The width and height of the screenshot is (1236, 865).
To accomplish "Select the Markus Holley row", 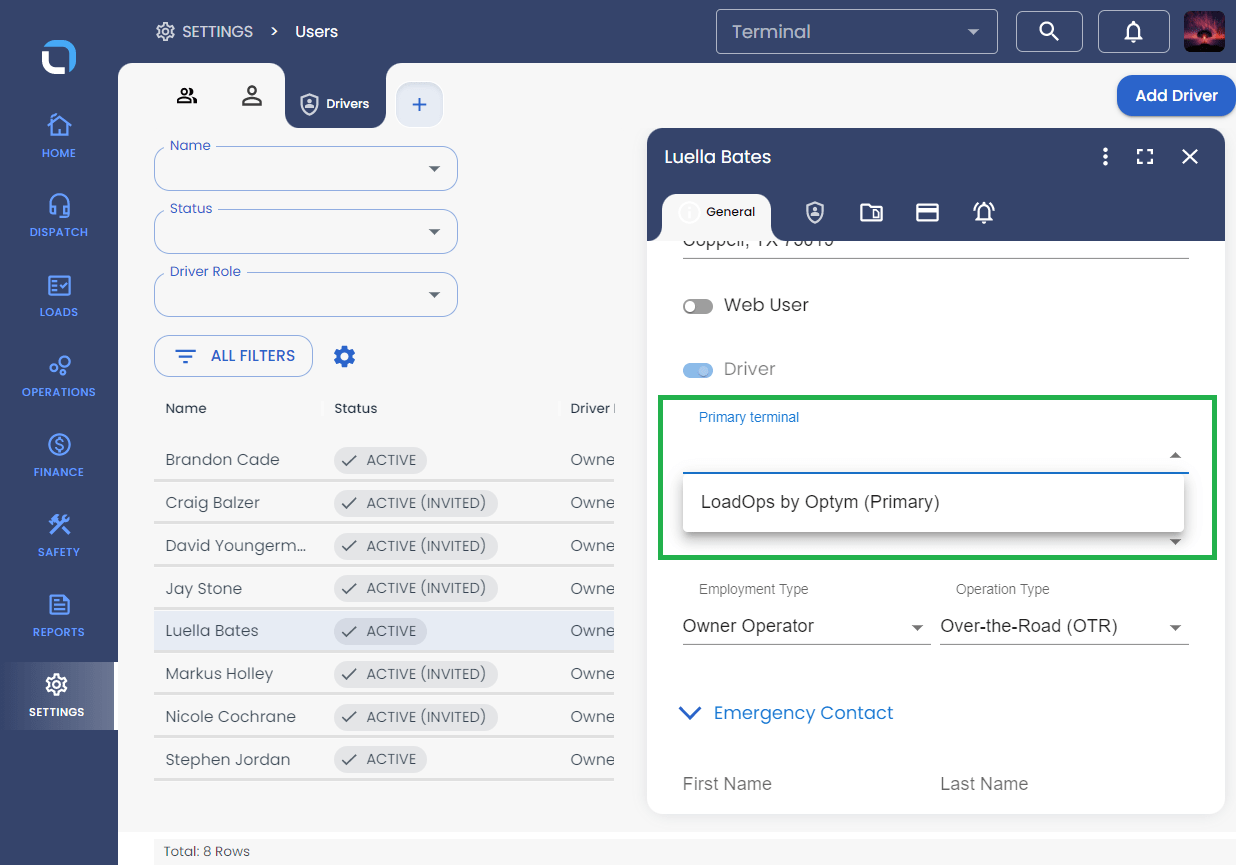I will (x=384, y=674).
